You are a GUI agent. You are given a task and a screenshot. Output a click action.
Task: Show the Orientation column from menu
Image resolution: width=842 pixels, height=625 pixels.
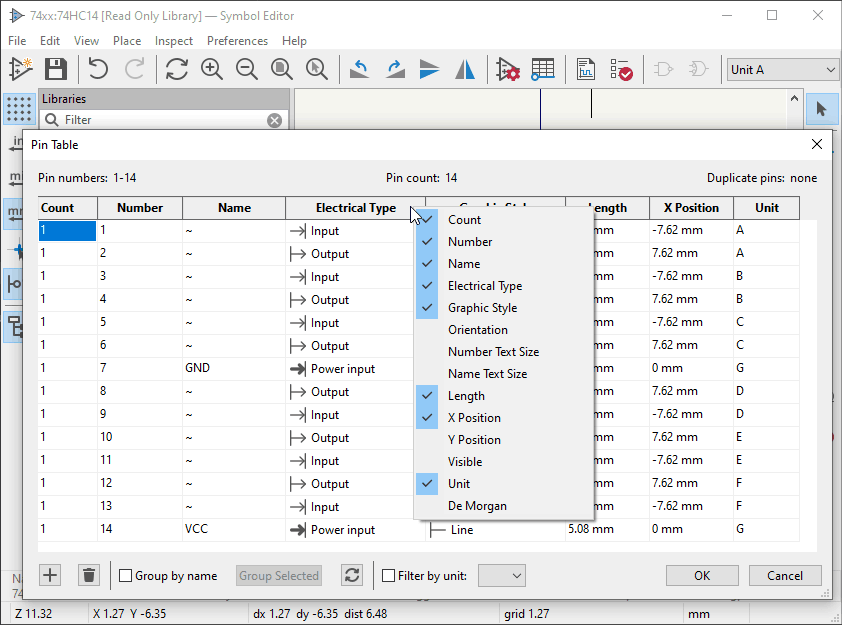(478, 330)
